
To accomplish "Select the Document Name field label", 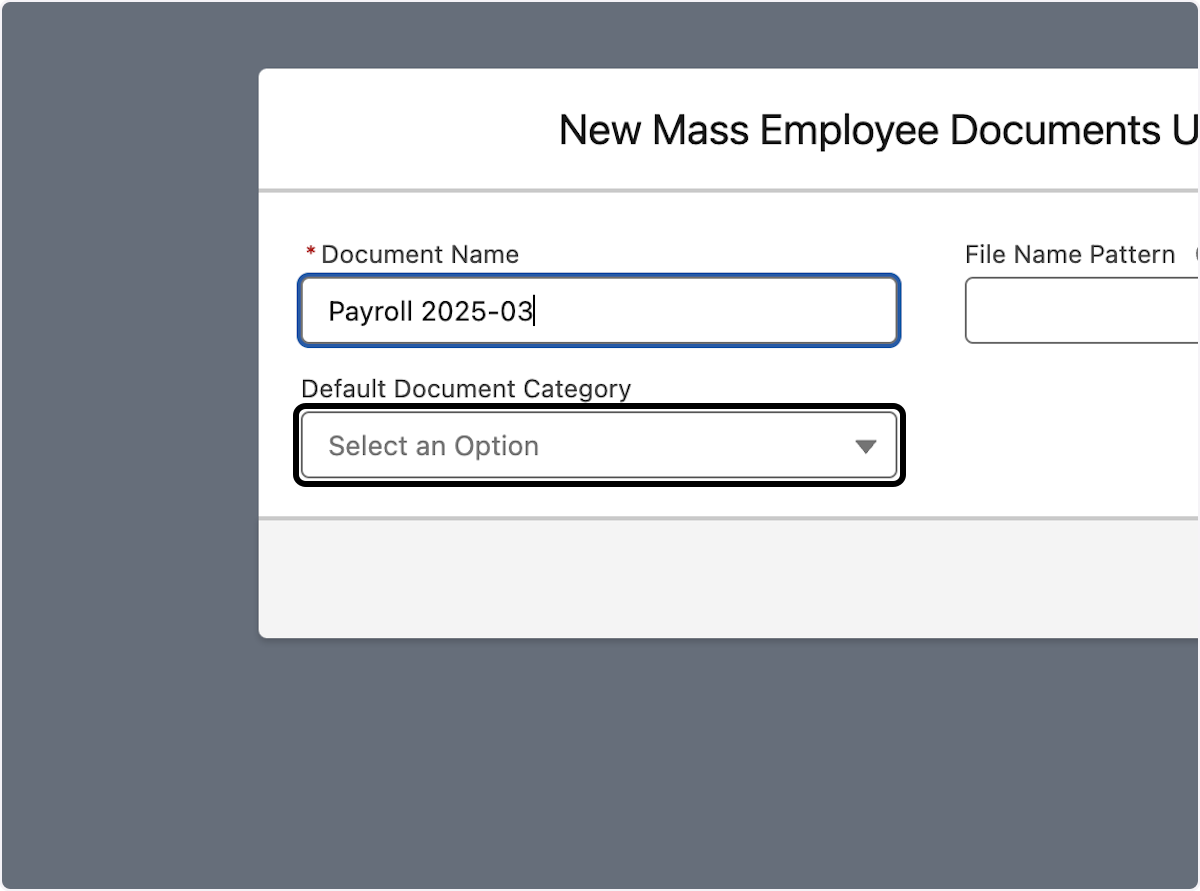I will pyautogui.click(x=420, y=254).
